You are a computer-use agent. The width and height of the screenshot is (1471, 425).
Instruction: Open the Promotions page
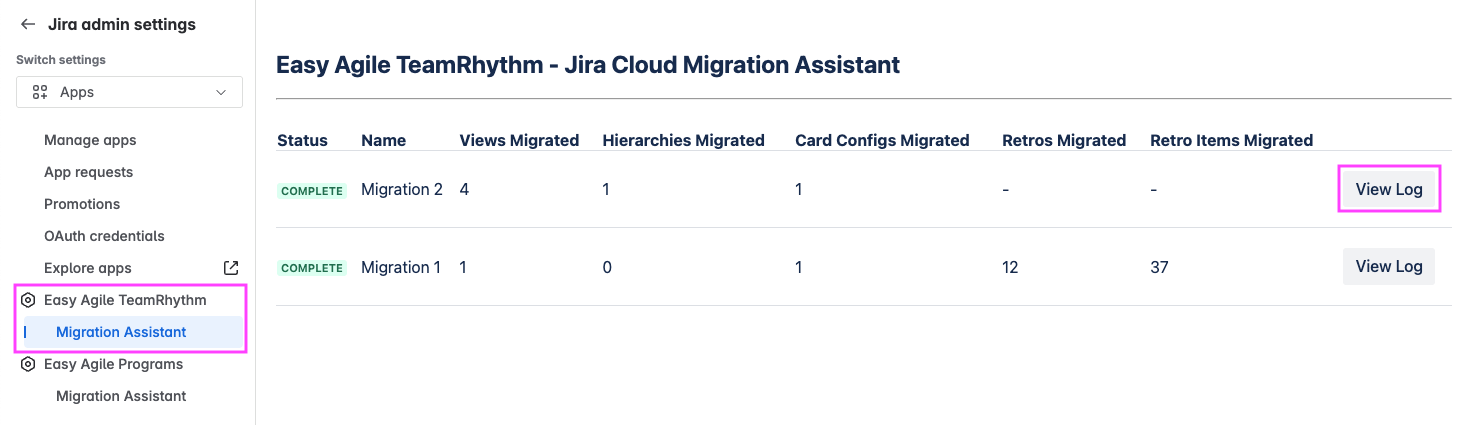[82, 204]
